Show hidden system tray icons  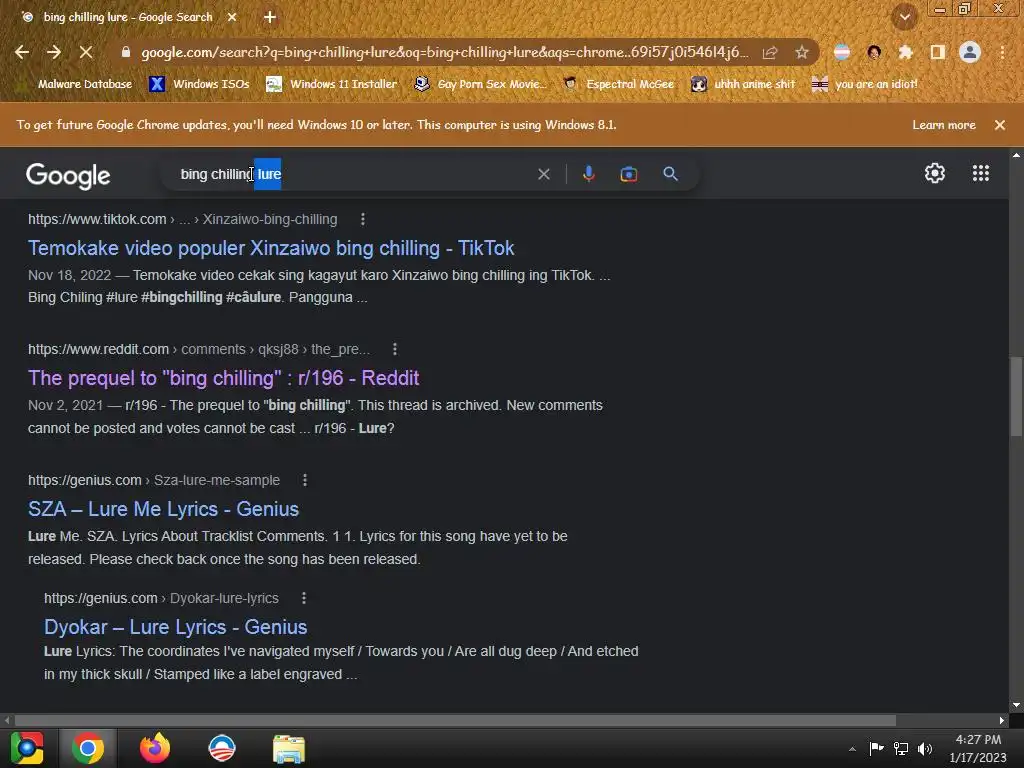point(852,749)
